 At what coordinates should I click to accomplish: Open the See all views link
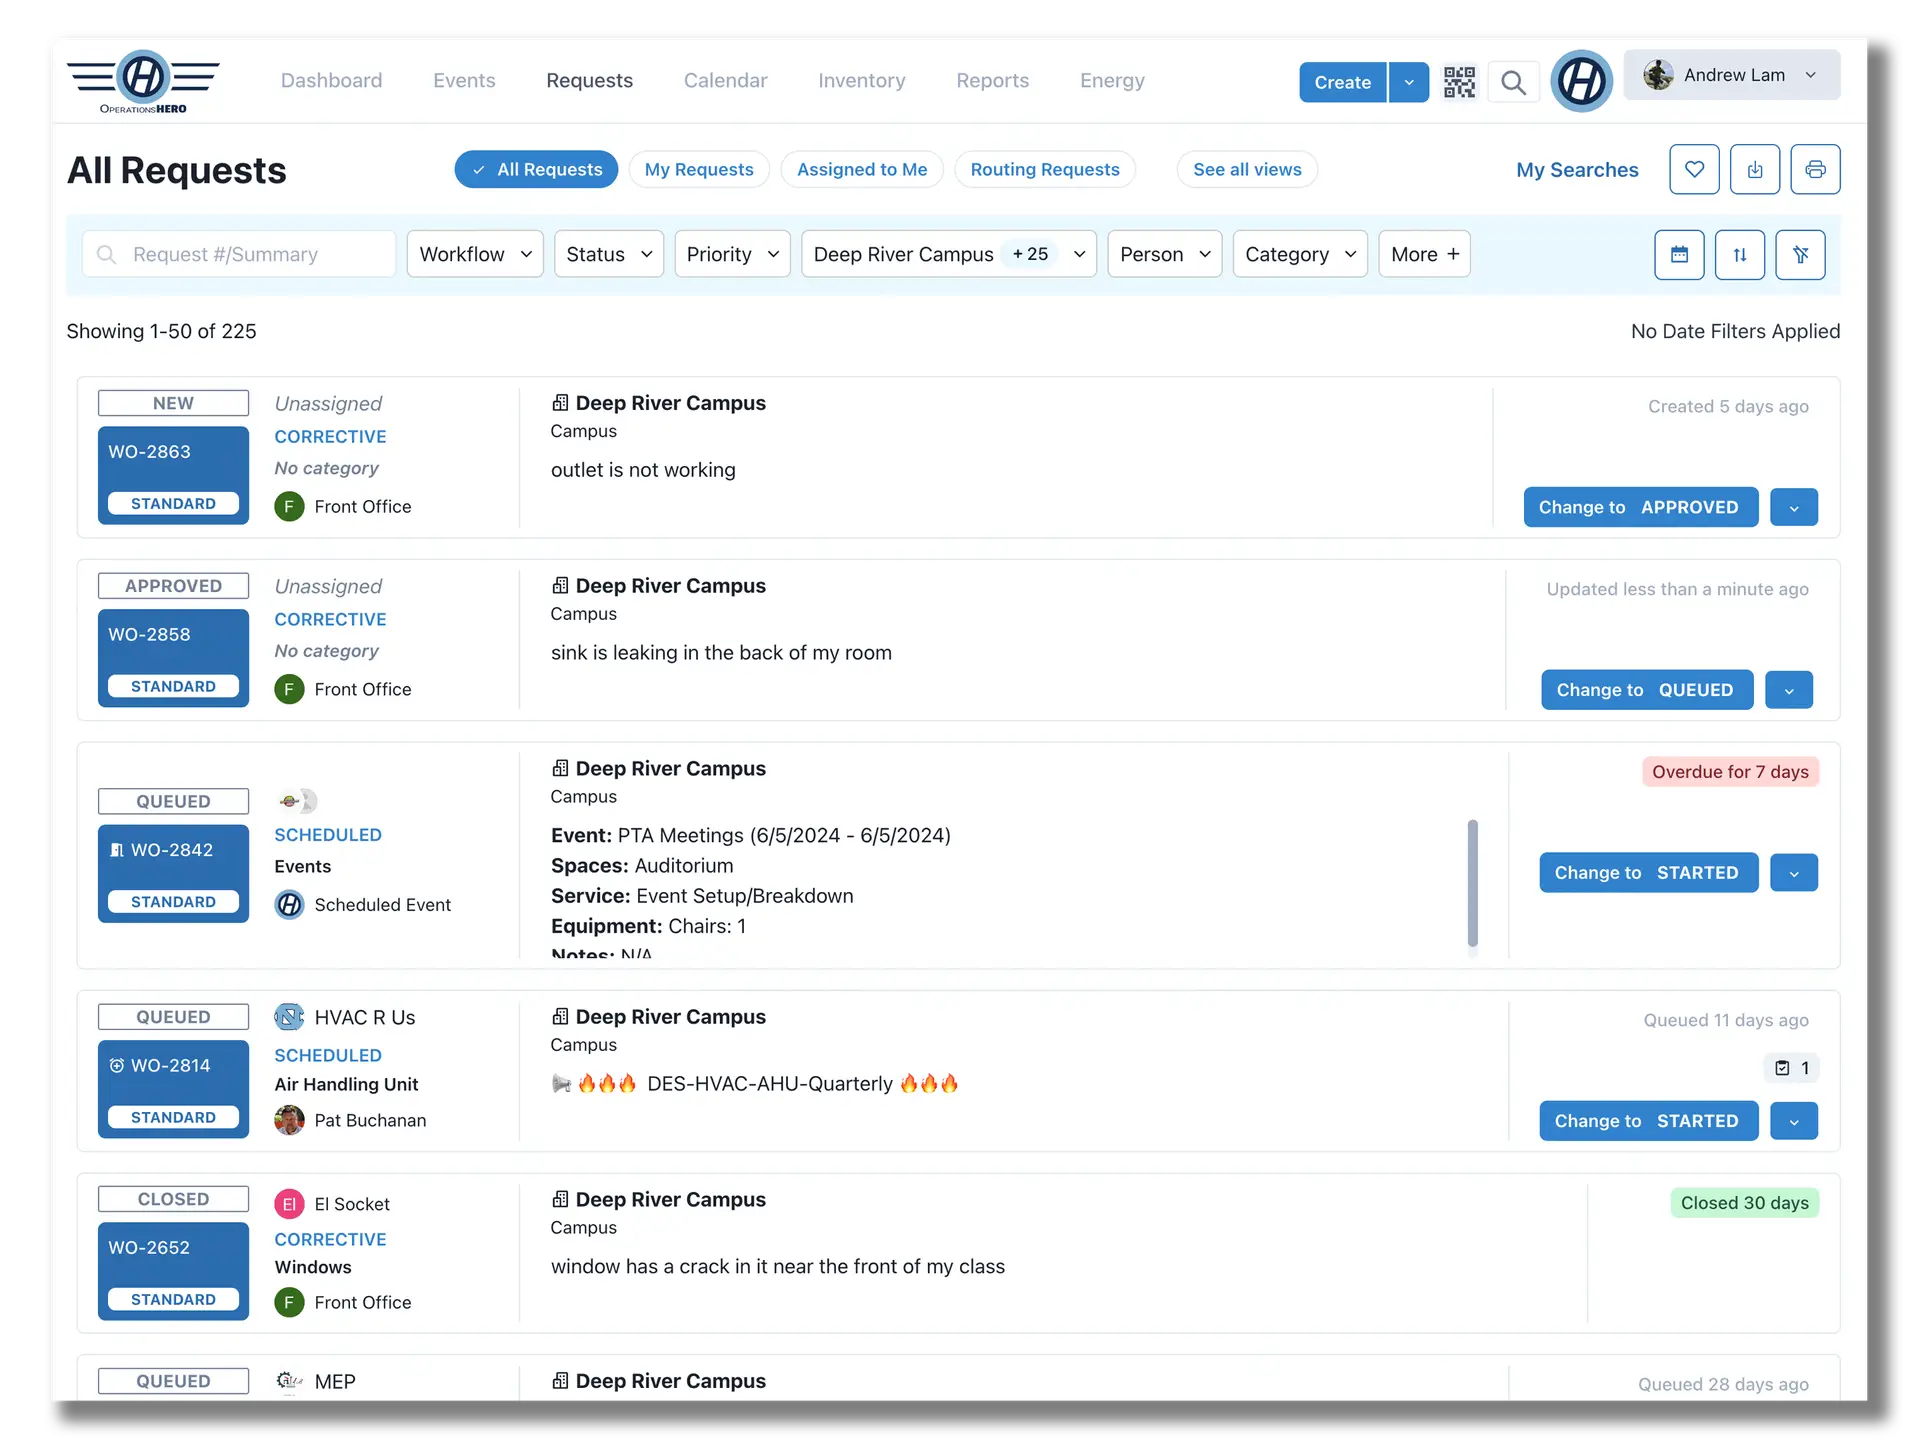1247,169
